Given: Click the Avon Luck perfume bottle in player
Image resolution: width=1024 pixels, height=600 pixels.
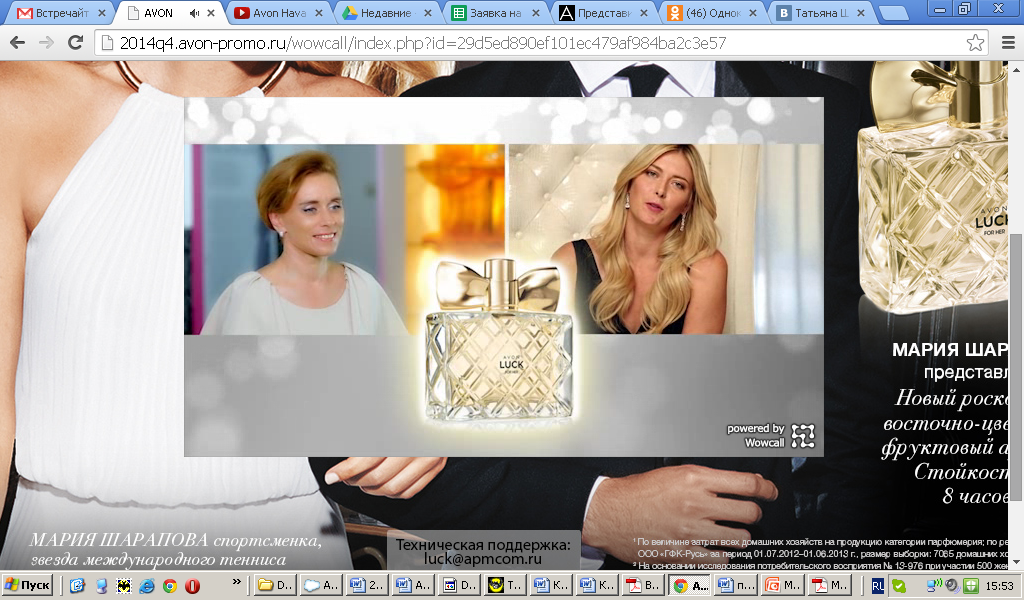Looking at the screenshot, I should tap(499, 341).
